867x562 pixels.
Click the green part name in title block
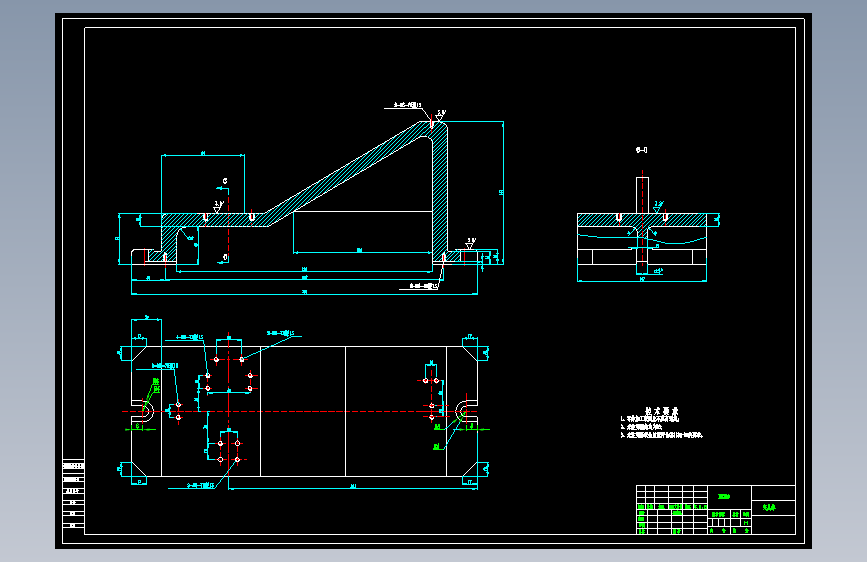[x=769, y=507]
